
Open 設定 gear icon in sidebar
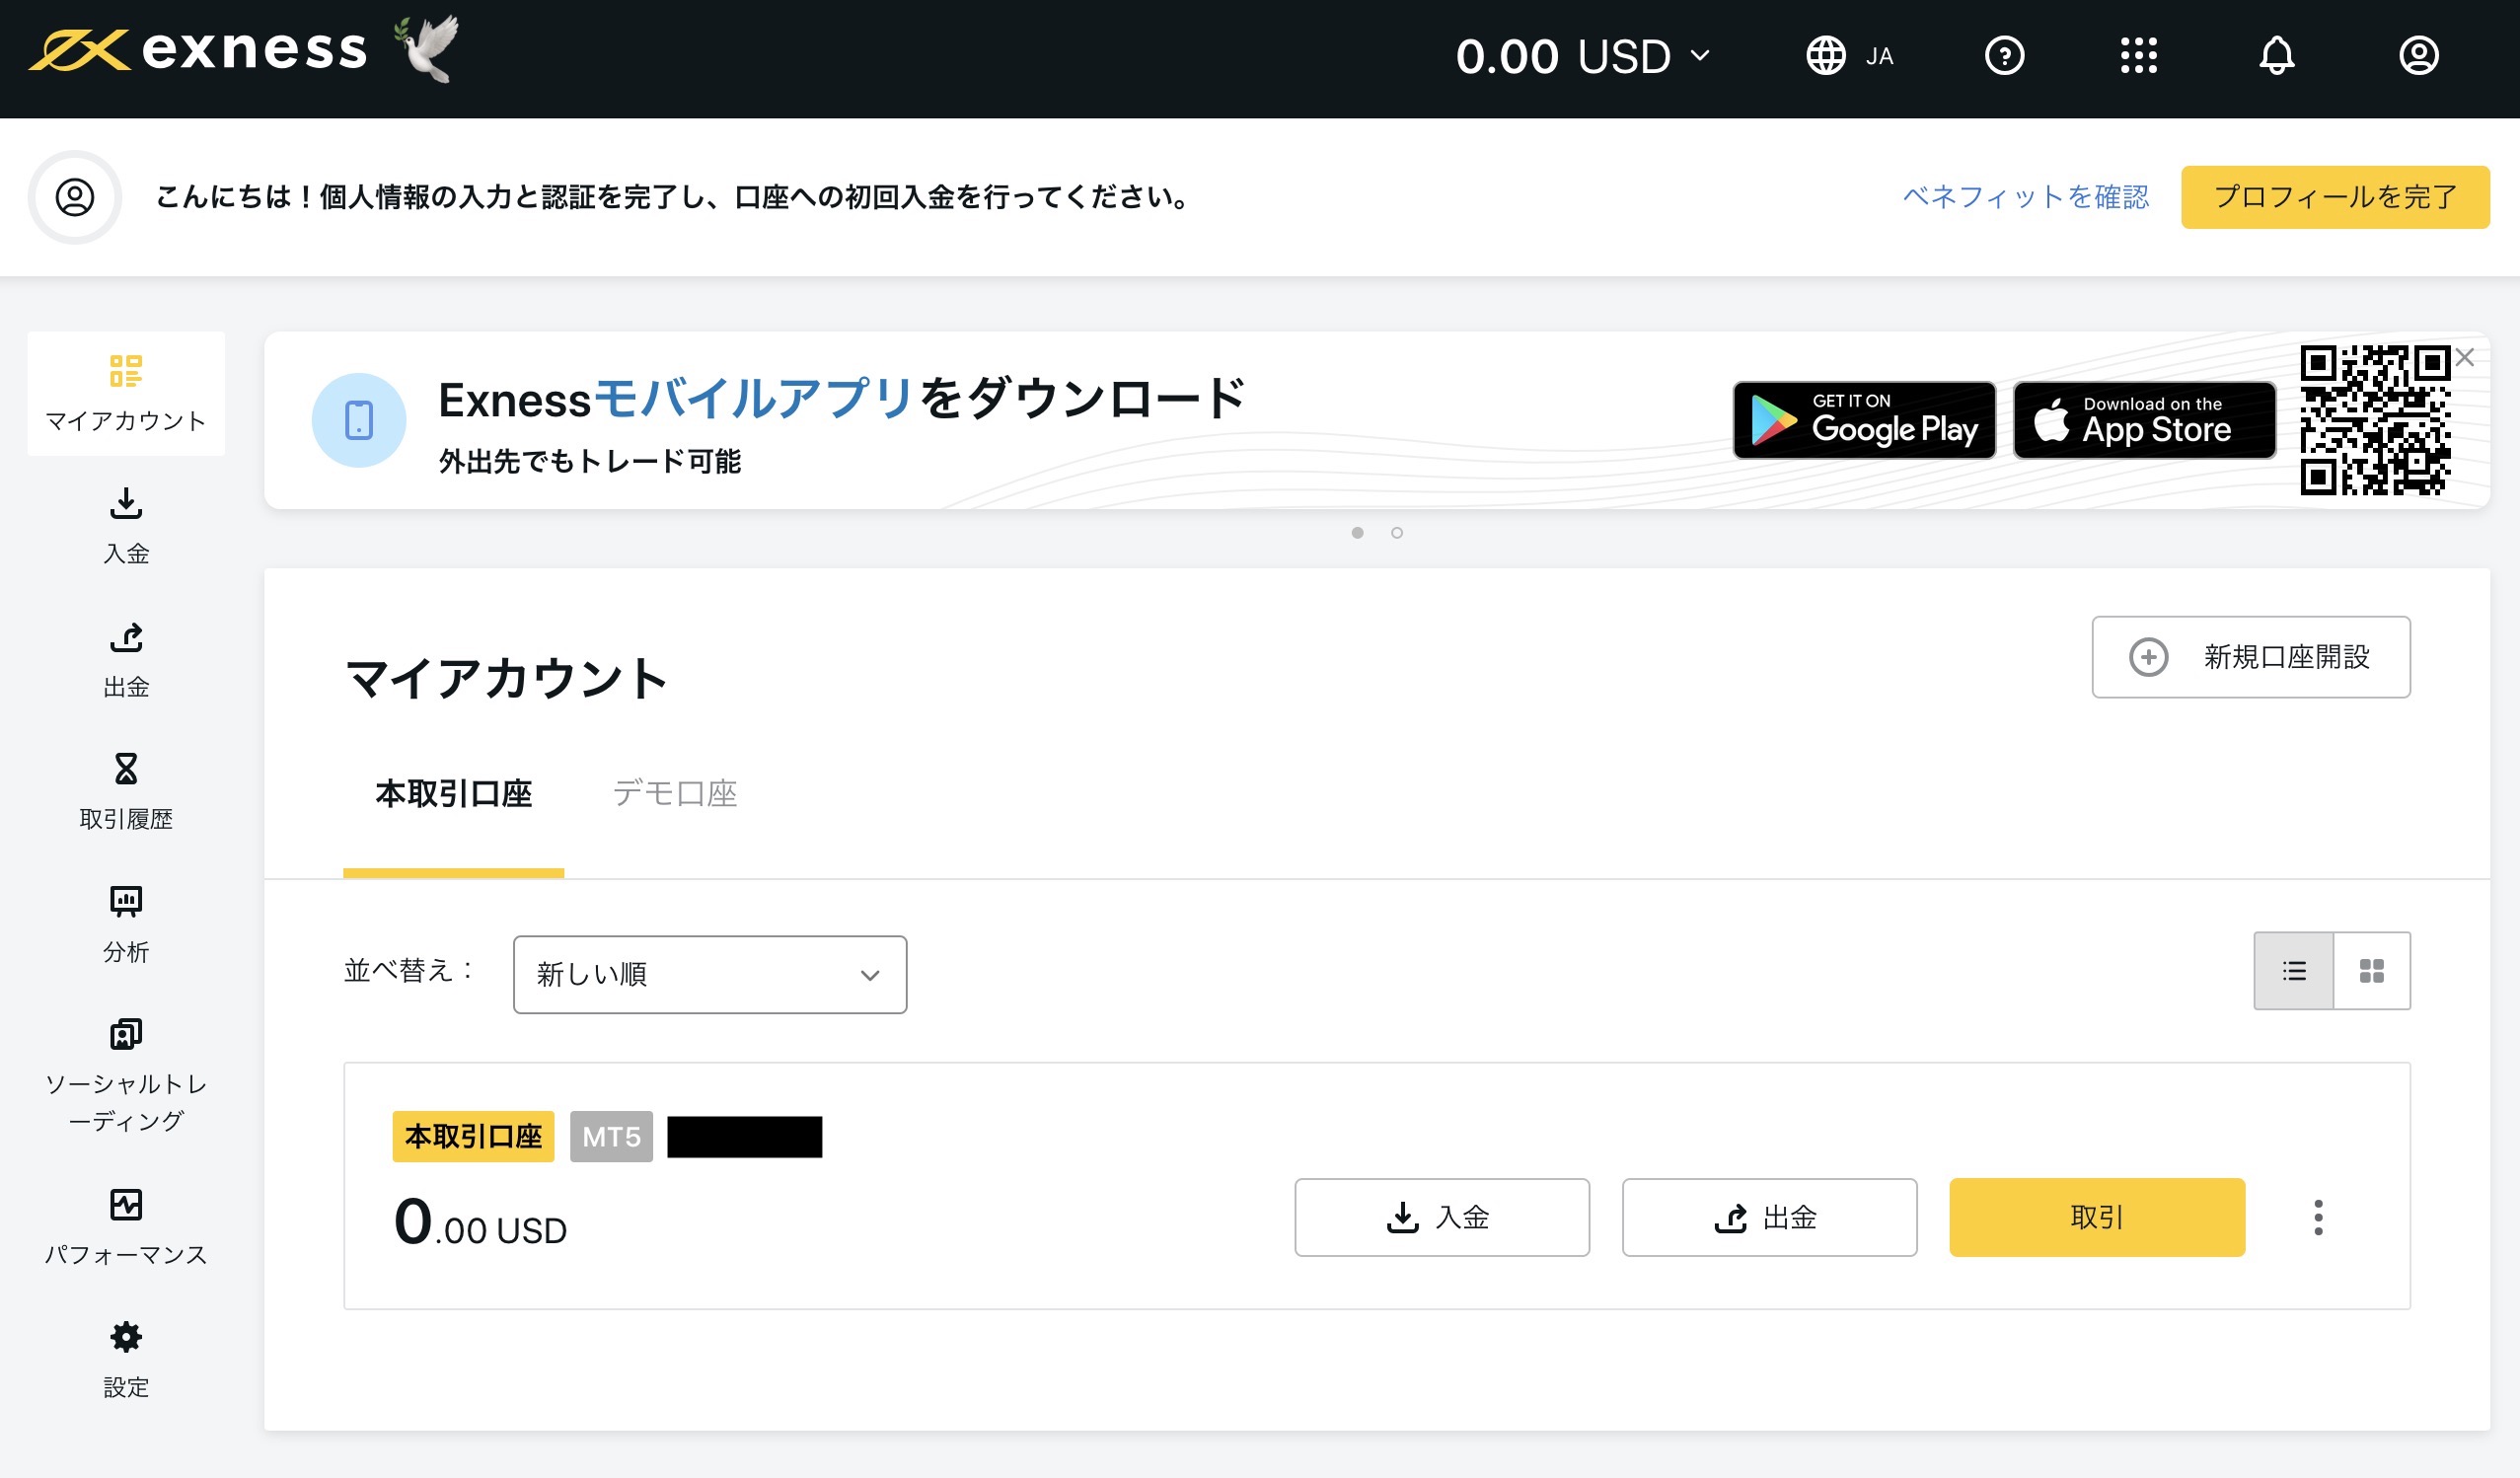point(126,1359)
